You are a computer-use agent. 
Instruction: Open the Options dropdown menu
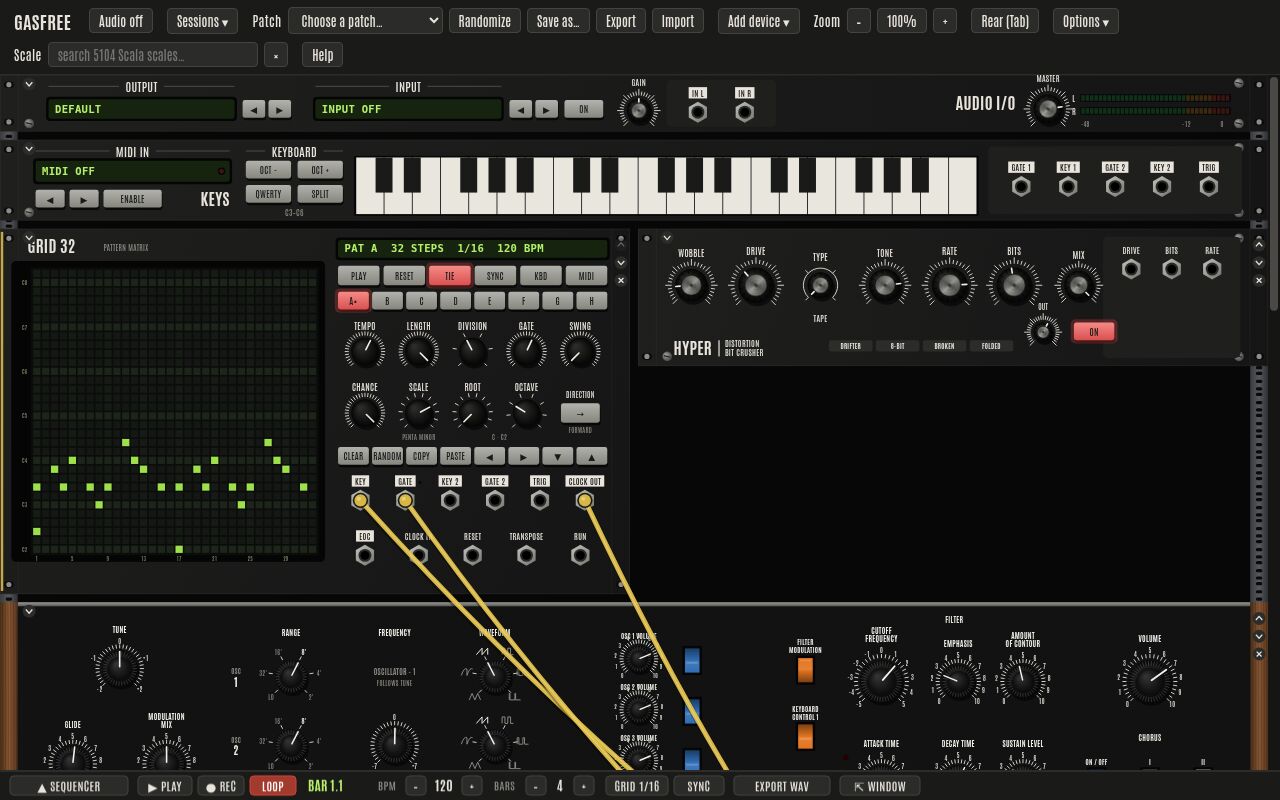pos(1085,21)
